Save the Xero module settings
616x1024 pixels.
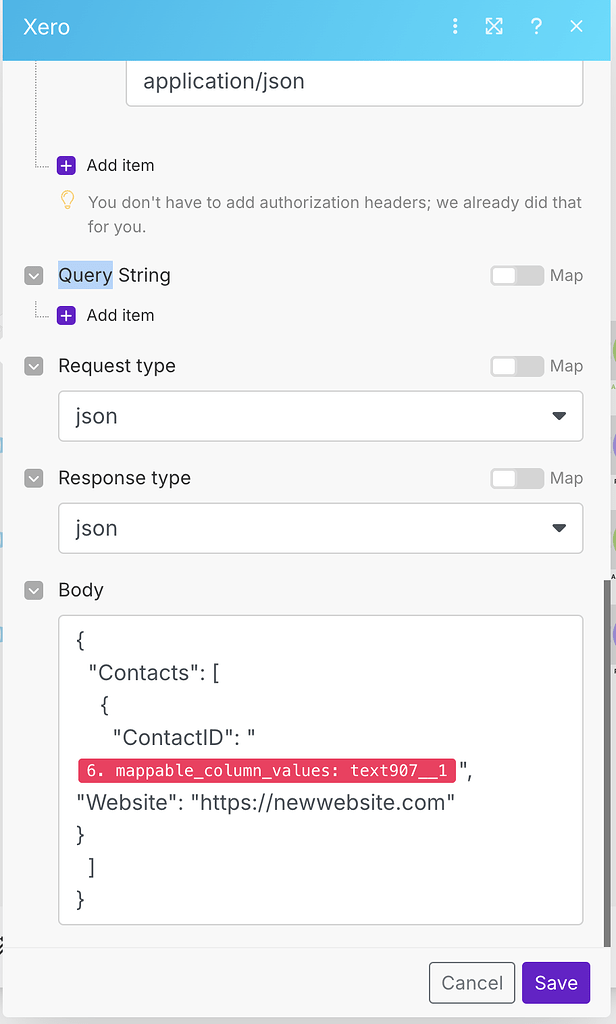[x=556, y=983]
